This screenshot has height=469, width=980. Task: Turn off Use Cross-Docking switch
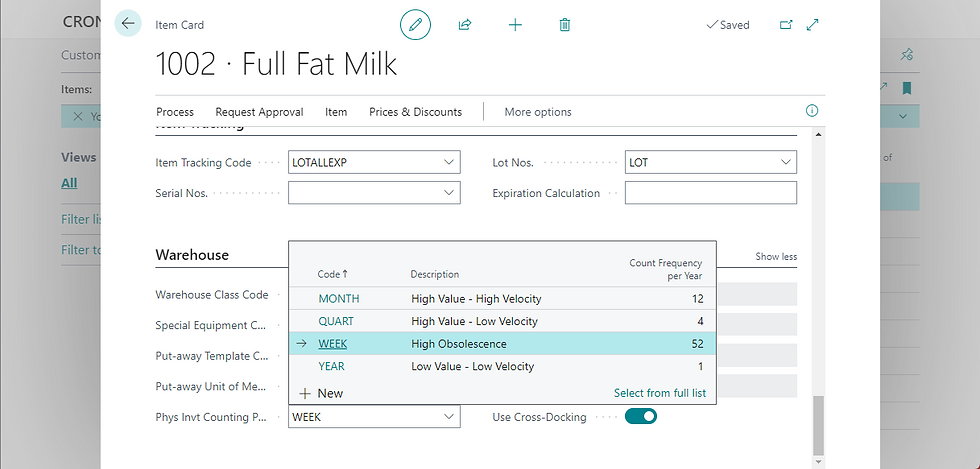tap(641, 416)
